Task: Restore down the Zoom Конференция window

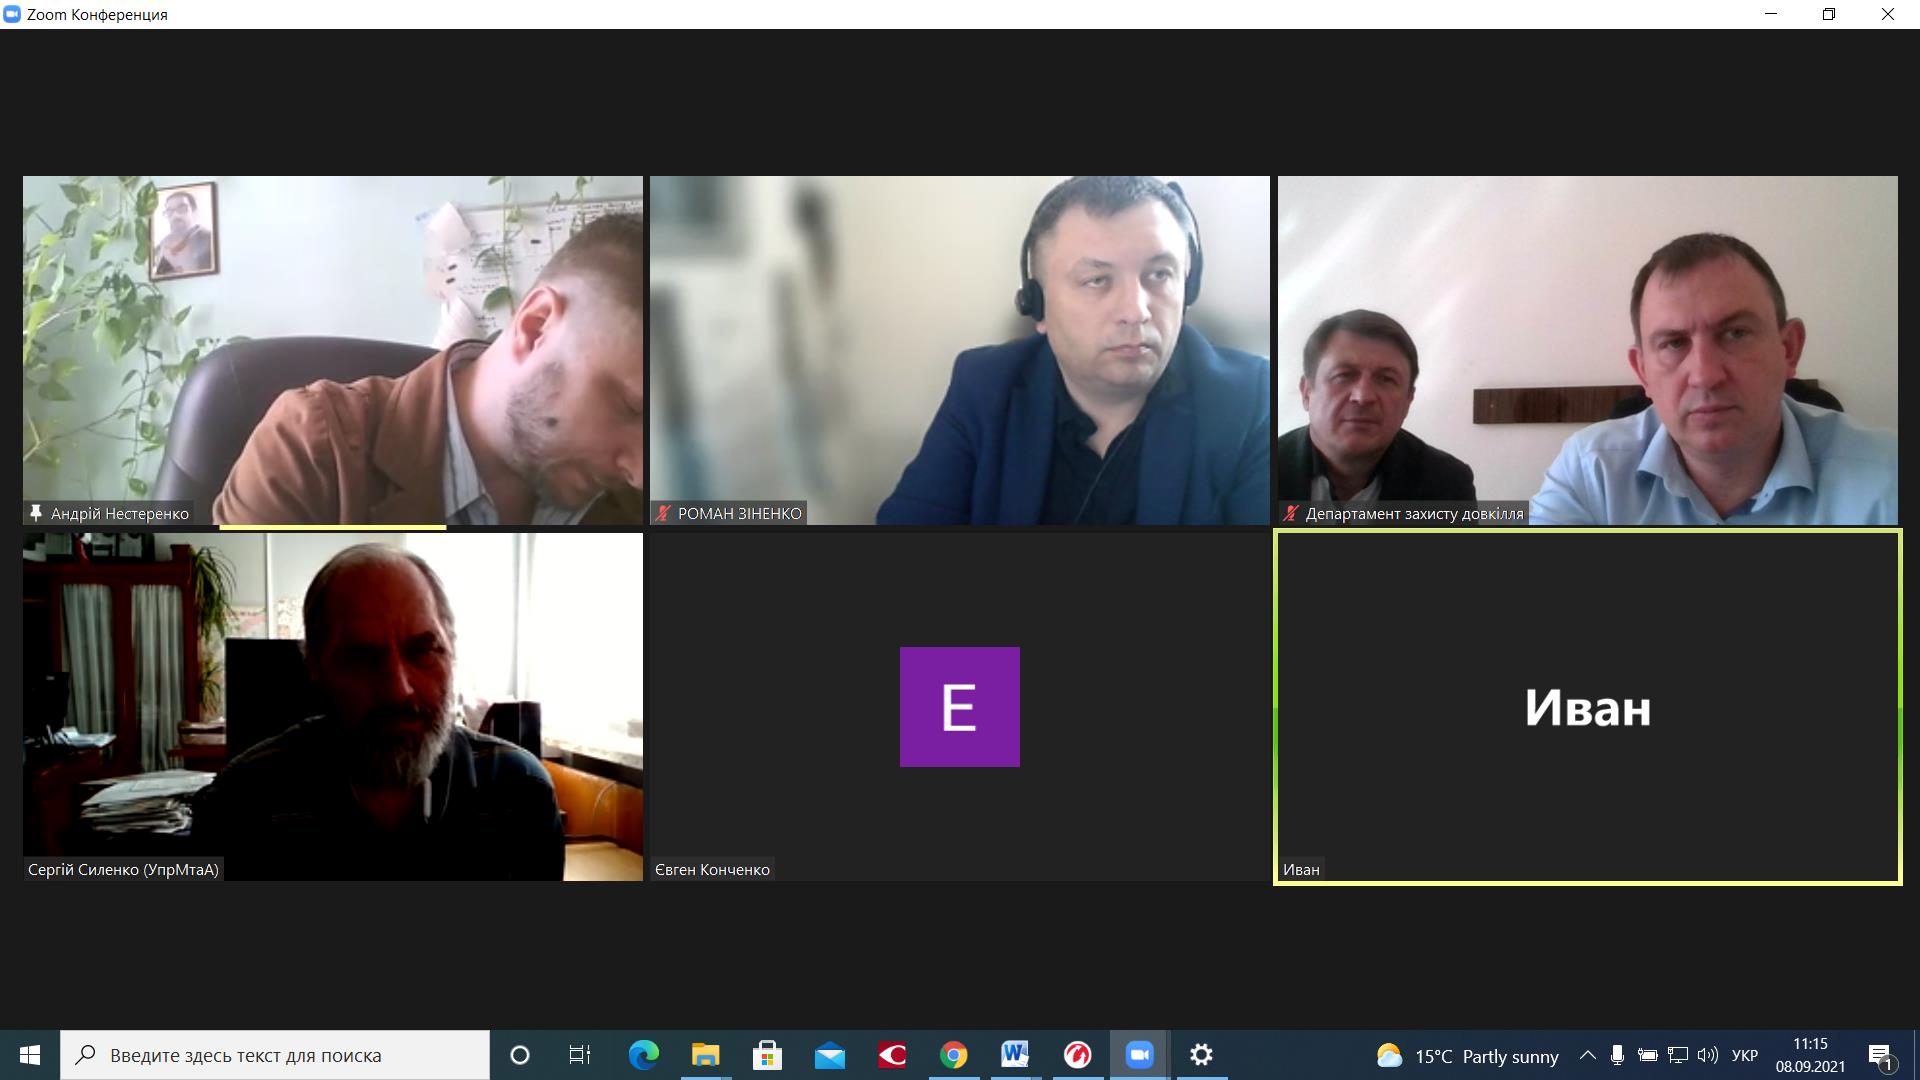Action: point(1829,14)
